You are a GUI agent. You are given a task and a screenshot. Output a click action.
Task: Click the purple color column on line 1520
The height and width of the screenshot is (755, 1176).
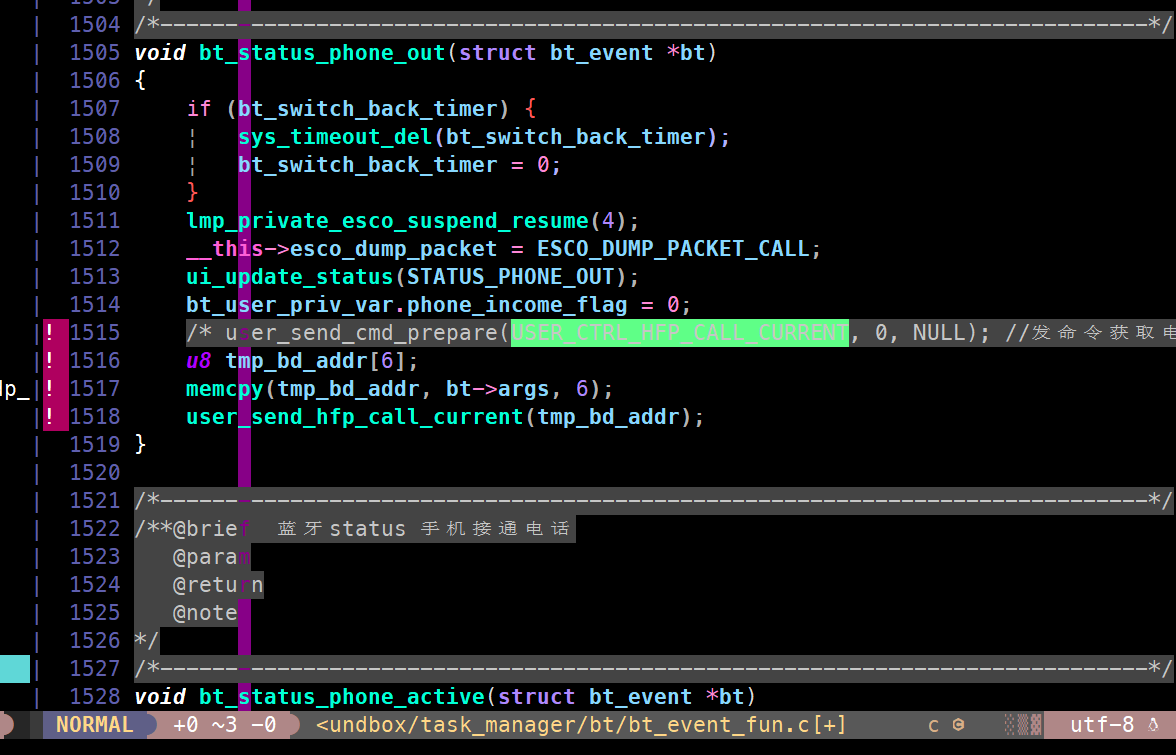coord(244,472)
